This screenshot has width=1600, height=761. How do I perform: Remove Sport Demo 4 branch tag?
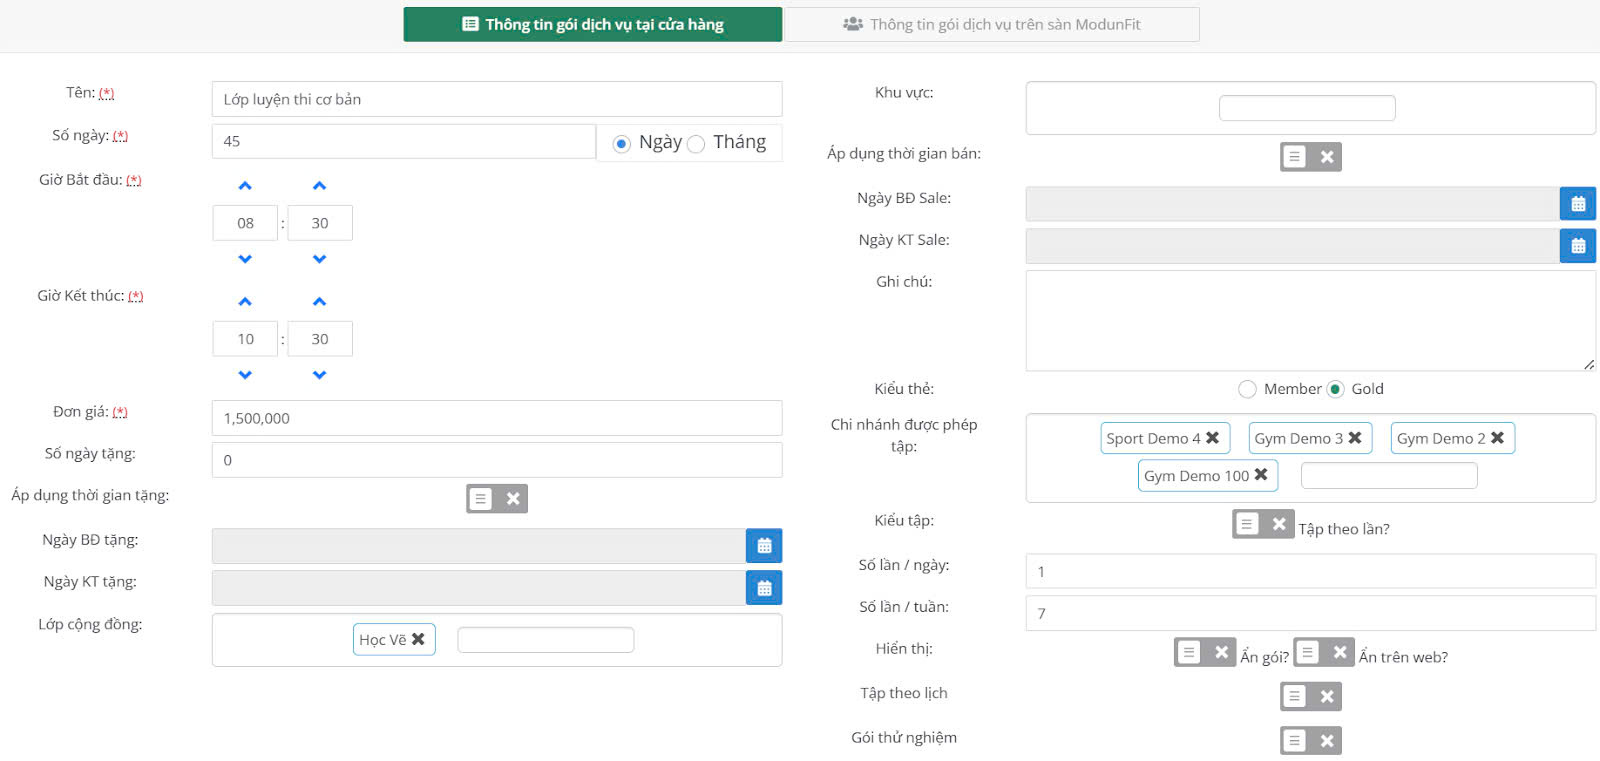coord(1212,438)
